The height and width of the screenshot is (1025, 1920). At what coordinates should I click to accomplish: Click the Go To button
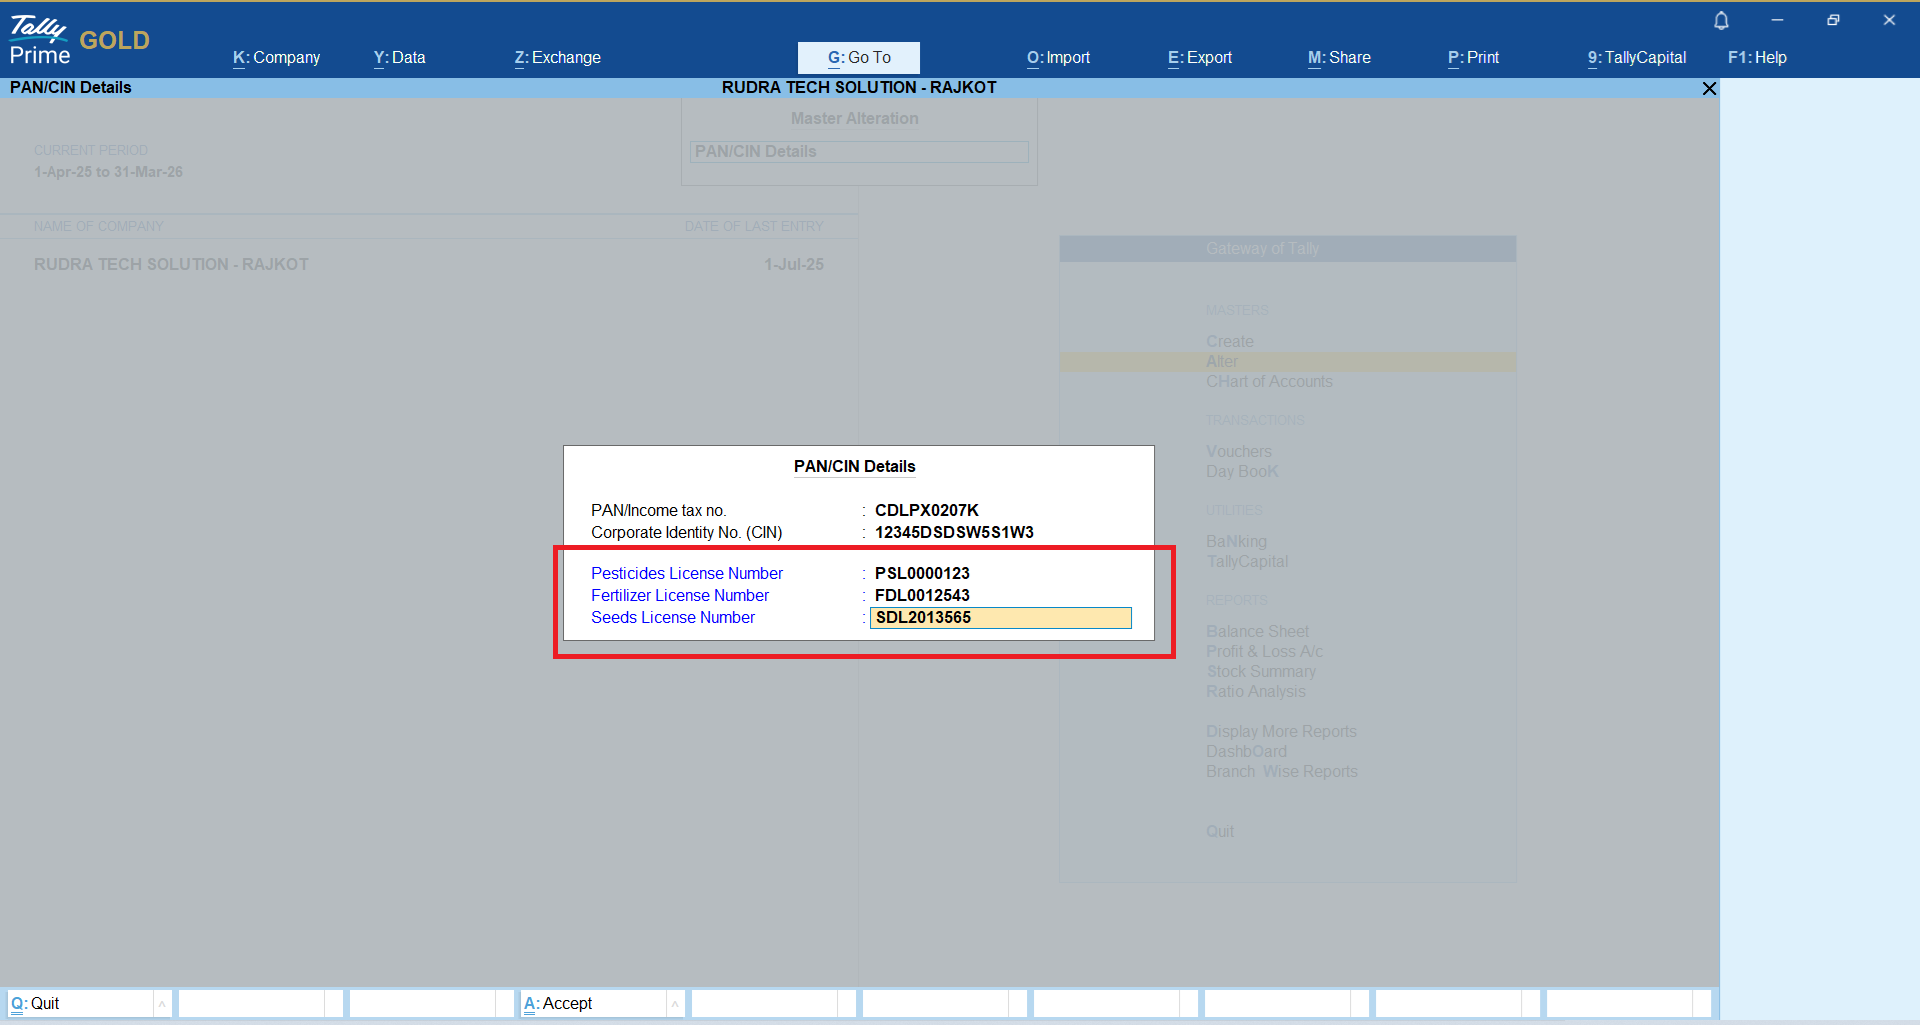(858, 58)
